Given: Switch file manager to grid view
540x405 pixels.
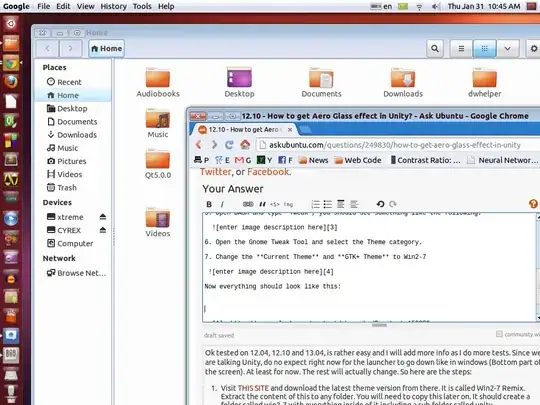Looking at the screenshot, I should 484,49.
